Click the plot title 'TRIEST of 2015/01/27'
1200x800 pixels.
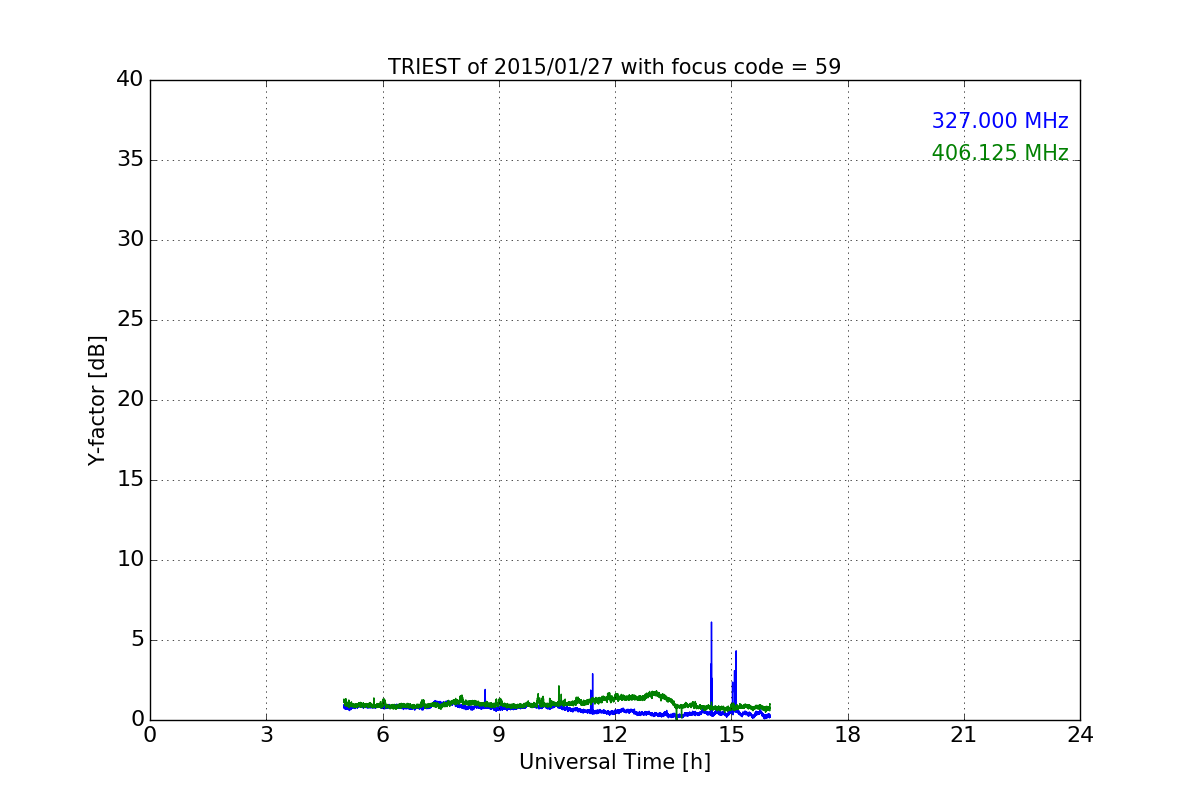(614, 67)
